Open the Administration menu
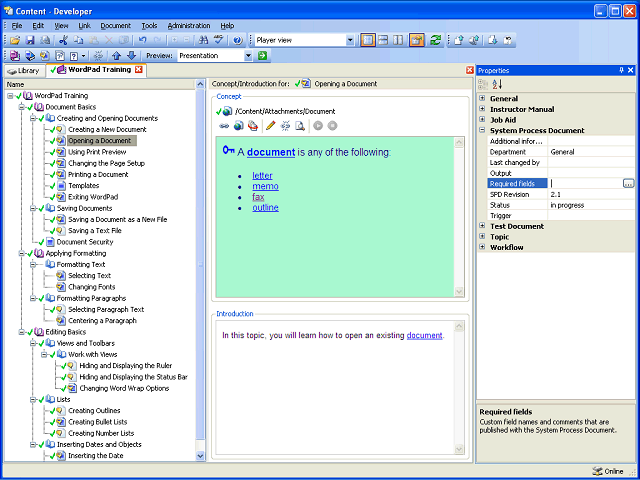The width and height of the screenshot is (640, 480). pos(189,26)
